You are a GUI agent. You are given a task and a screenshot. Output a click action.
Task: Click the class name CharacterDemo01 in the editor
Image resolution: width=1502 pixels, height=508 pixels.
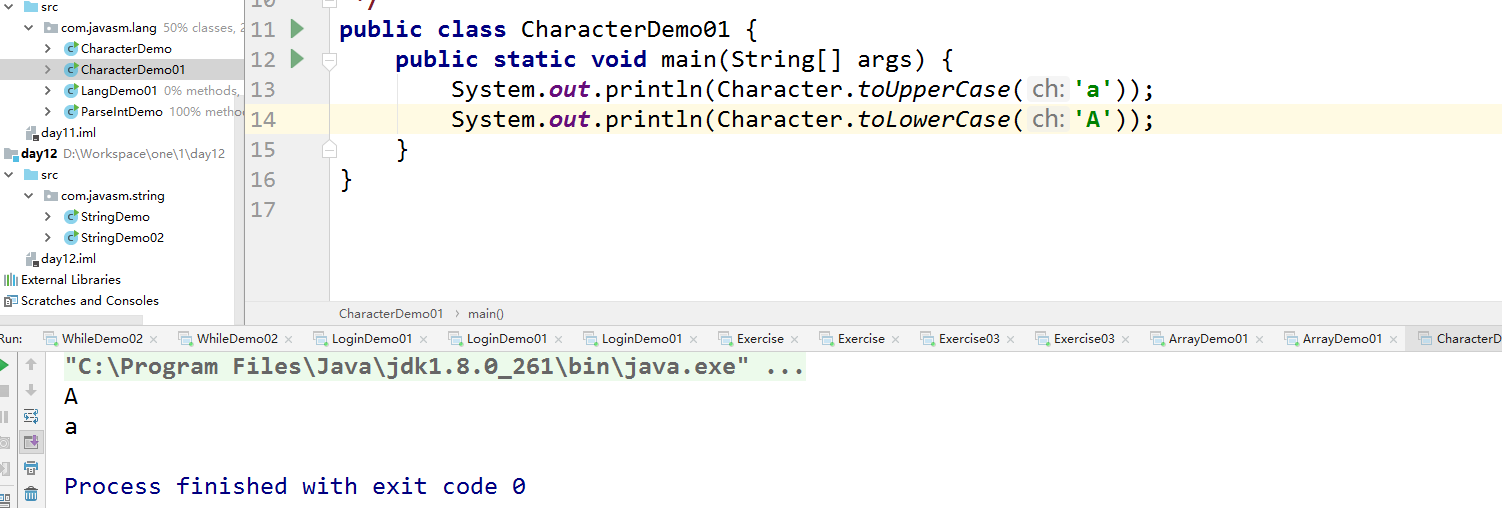tap(626, 30)
